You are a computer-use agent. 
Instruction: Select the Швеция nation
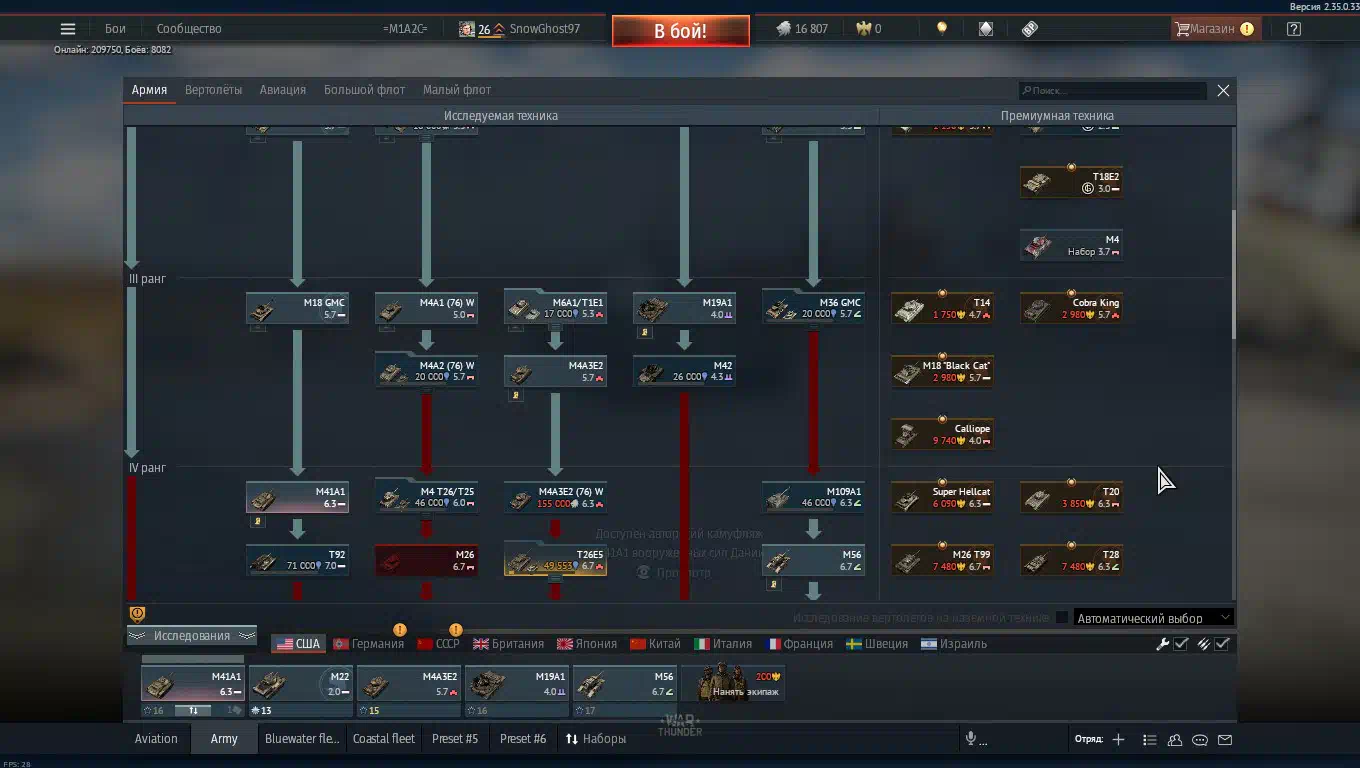click(x=877, y=644)
